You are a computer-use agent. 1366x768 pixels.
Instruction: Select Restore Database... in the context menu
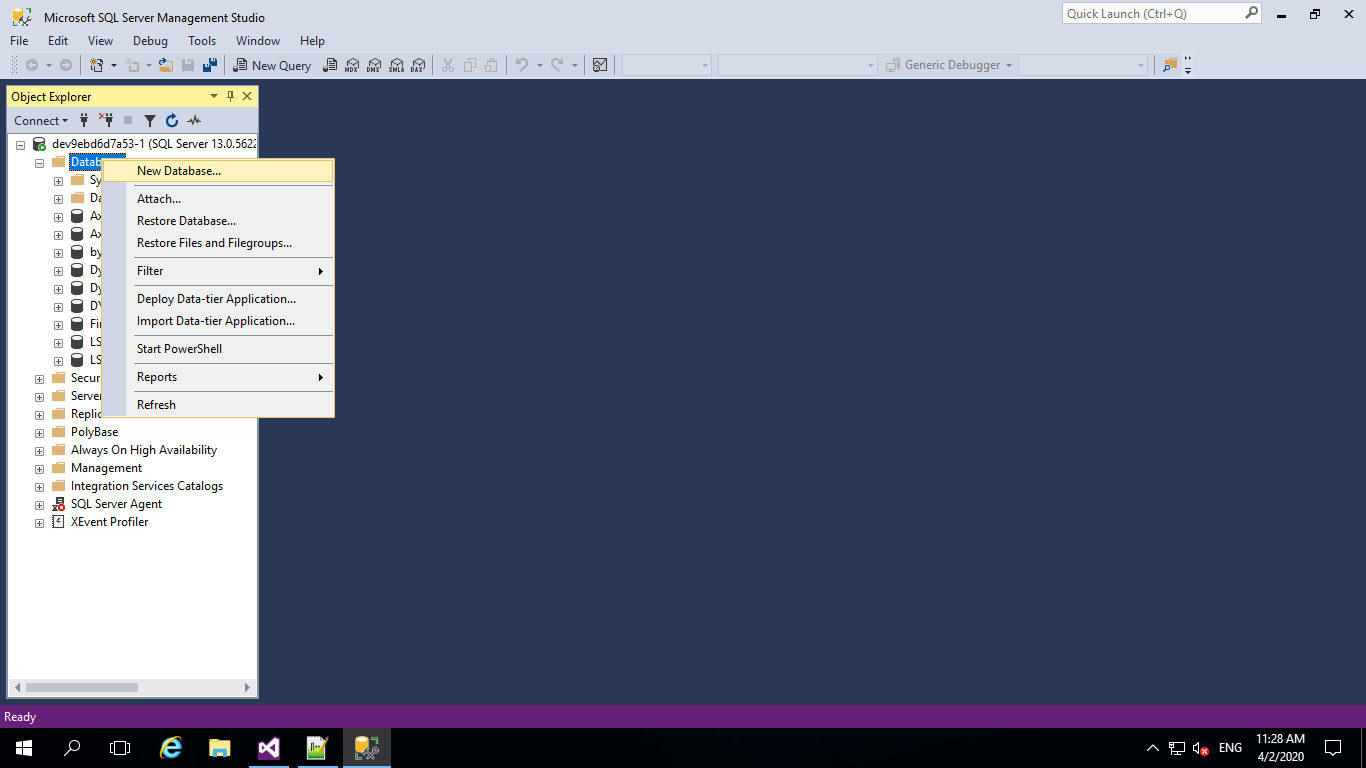(x=218, y=221)
